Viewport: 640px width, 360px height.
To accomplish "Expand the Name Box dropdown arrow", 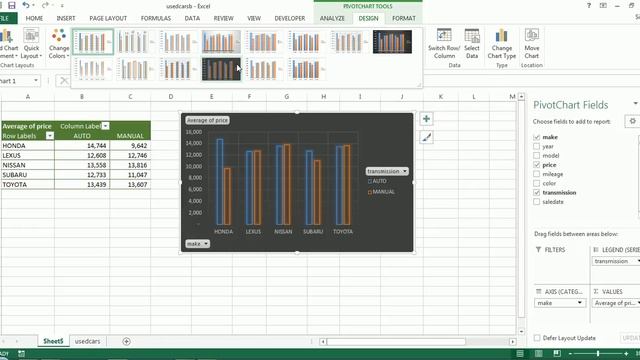I will click(36, 81).
